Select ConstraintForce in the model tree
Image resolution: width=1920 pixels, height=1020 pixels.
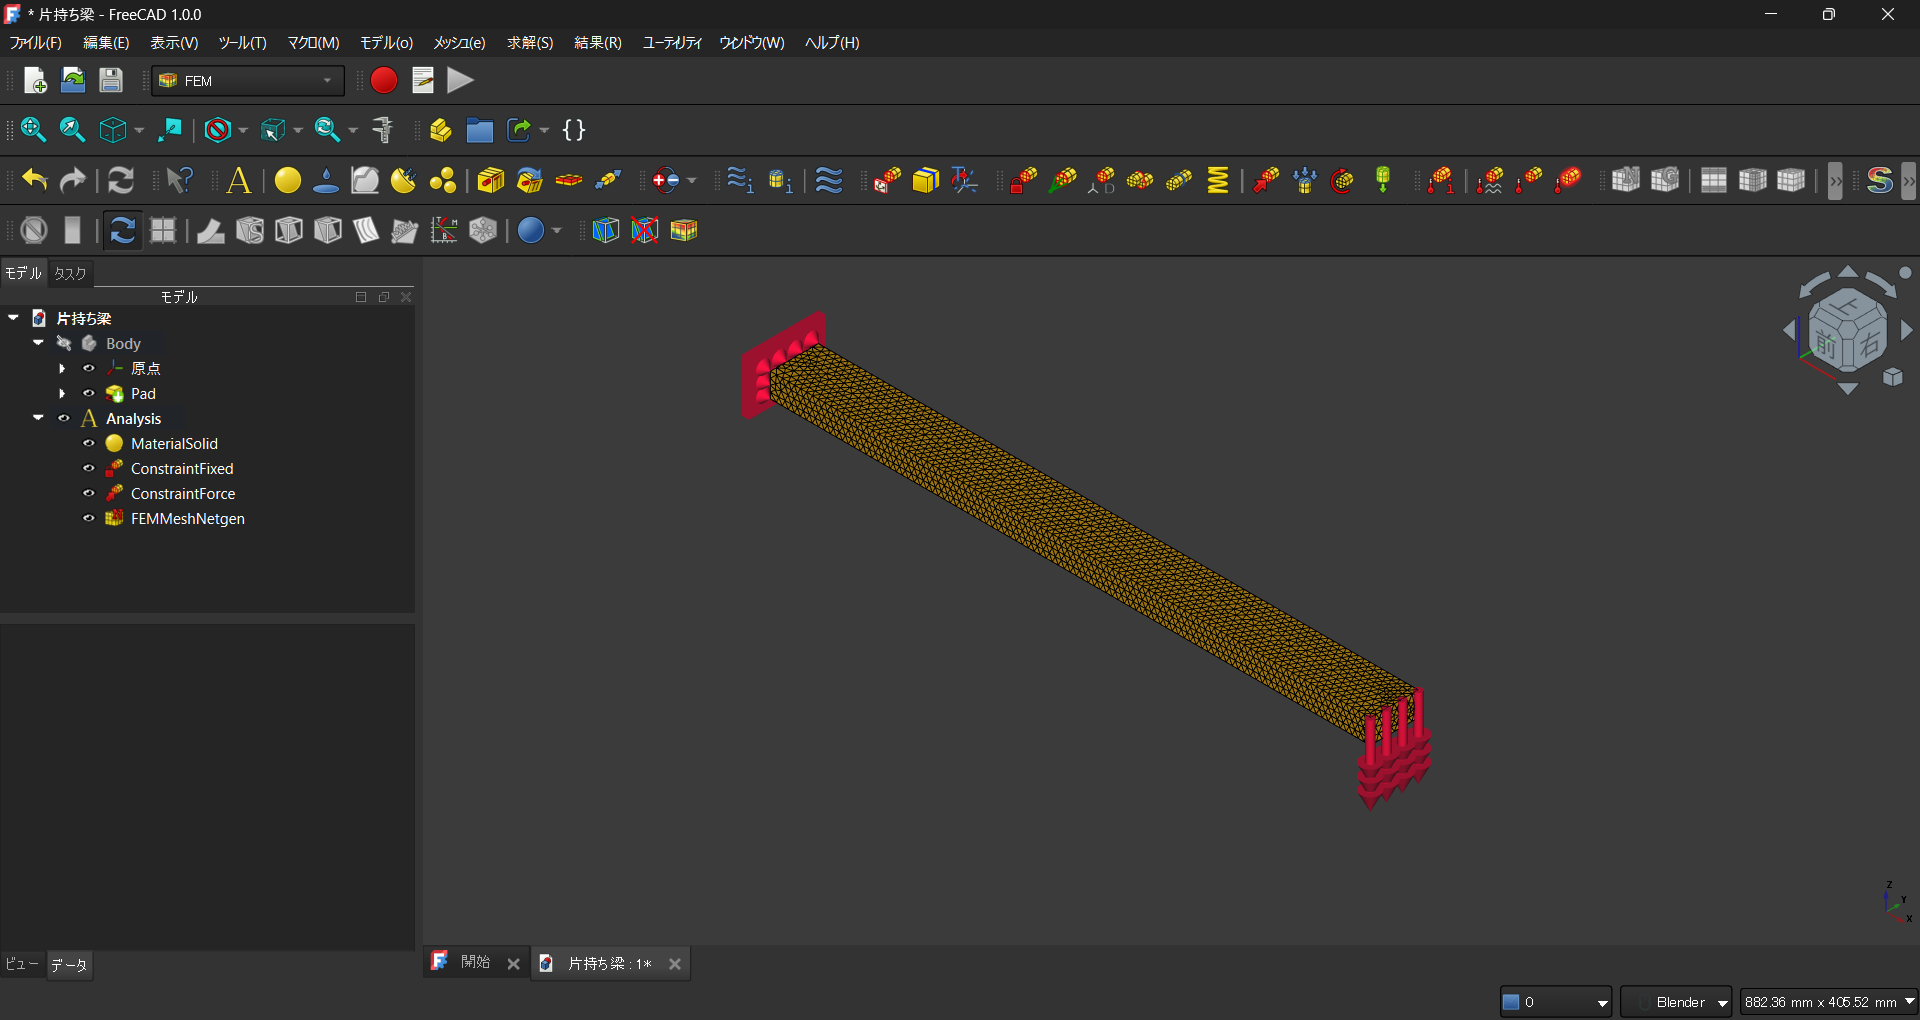coord(183,494)
